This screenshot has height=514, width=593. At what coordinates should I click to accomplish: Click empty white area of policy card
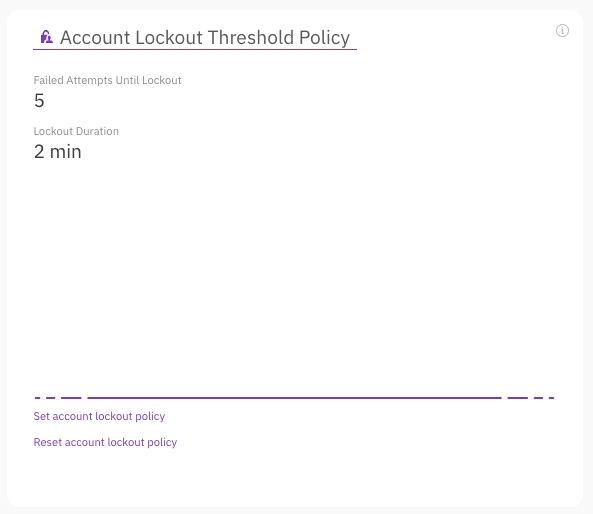(303, 265)
